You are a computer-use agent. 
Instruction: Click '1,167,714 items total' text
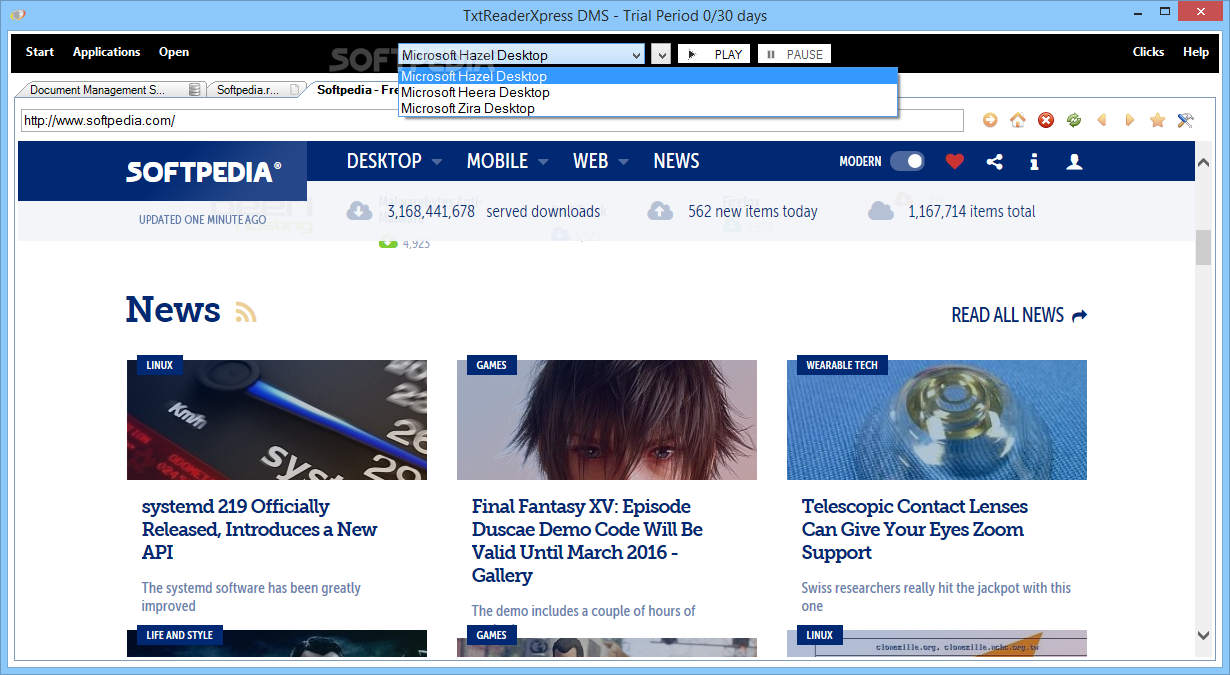pos(971,212)
